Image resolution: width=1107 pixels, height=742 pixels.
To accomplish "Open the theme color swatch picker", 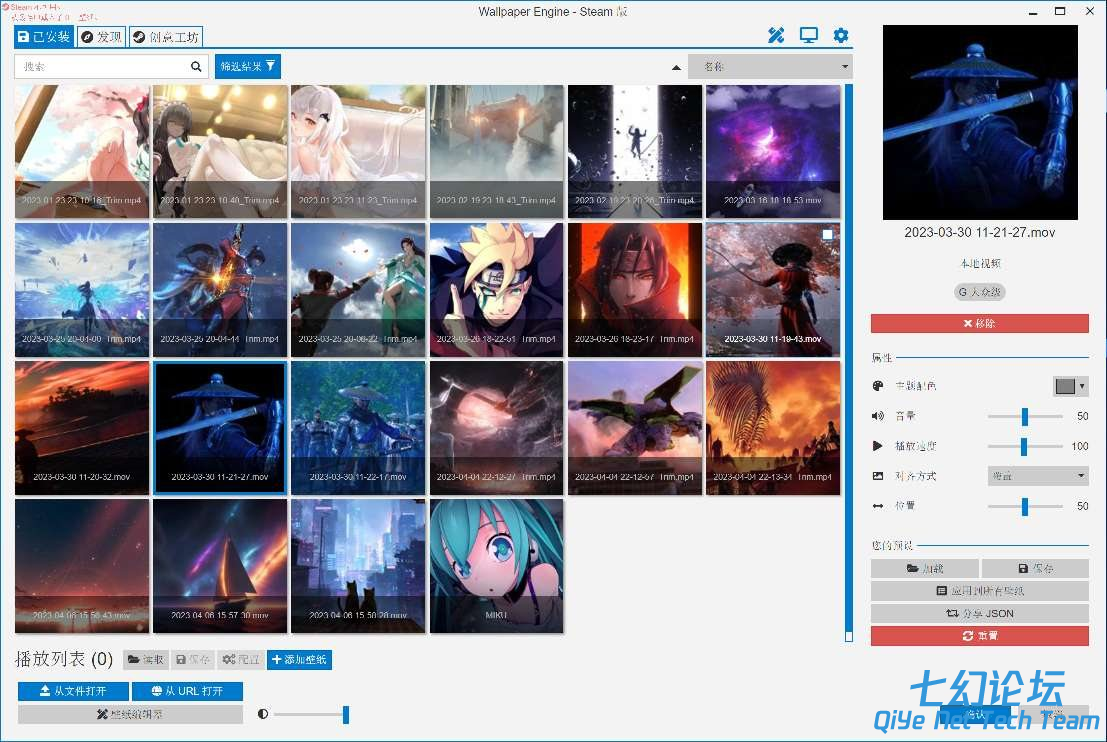I will coord(1070,385).
